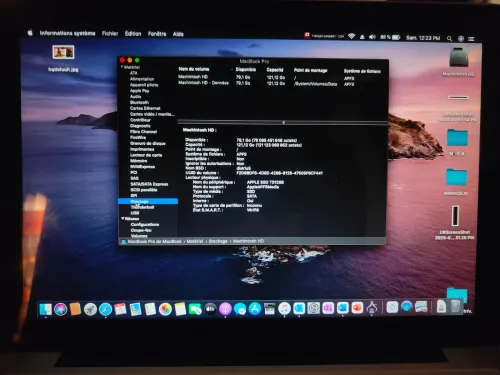Image resolution: width=500 pixels, height=375 pixels.
Task: Open System Preferences from the Dock
Action: (x=314, y=308)
